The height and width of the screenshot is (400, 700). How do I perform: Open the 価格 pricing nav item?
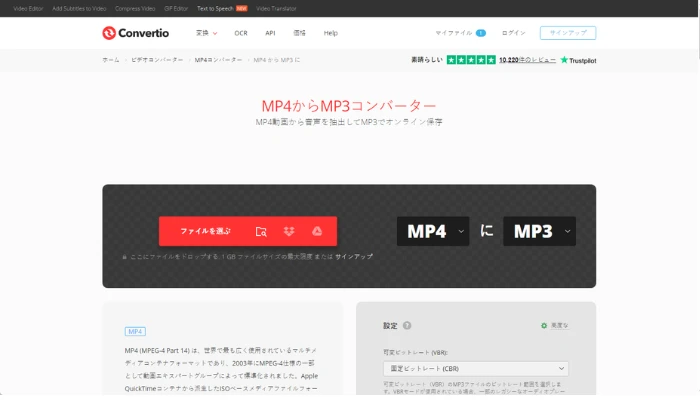tap(299, 33)
